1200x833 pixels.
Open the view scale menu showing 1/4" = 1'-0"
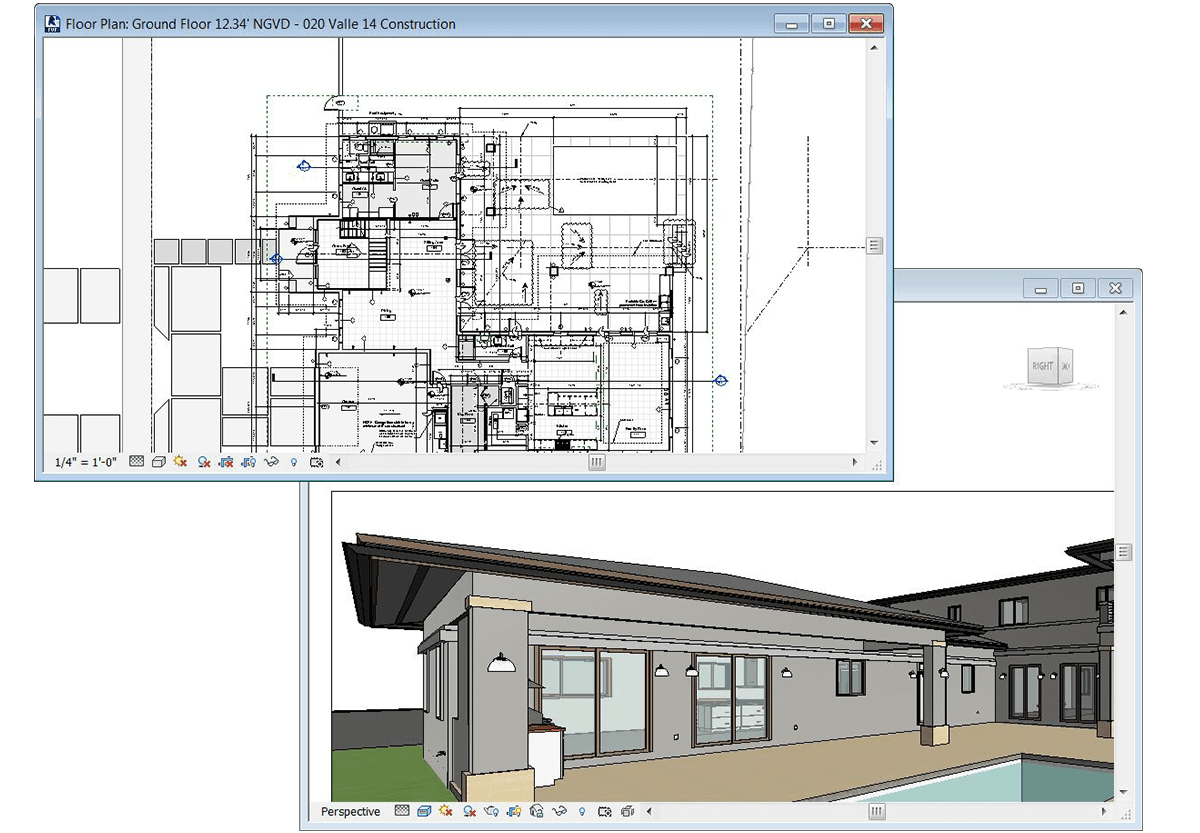click(x=85, y=462)
